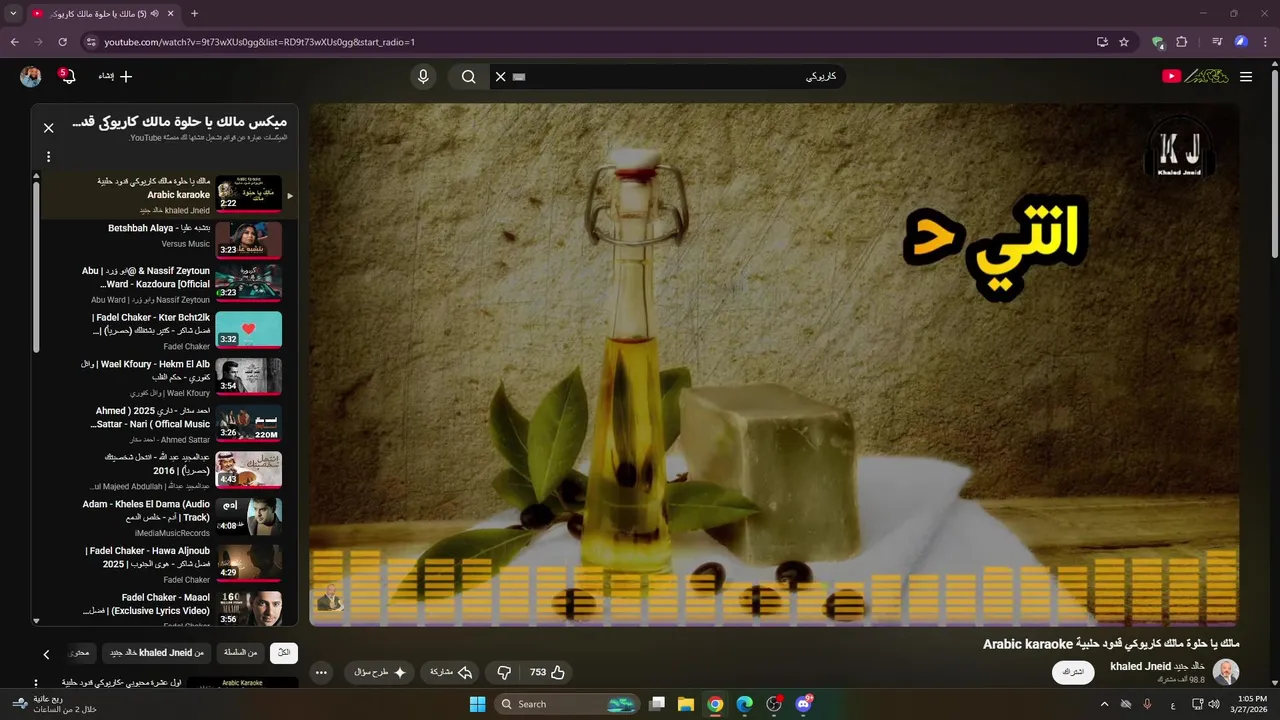Open a new browser tab
1280x720 pixels.
point(194,13)
